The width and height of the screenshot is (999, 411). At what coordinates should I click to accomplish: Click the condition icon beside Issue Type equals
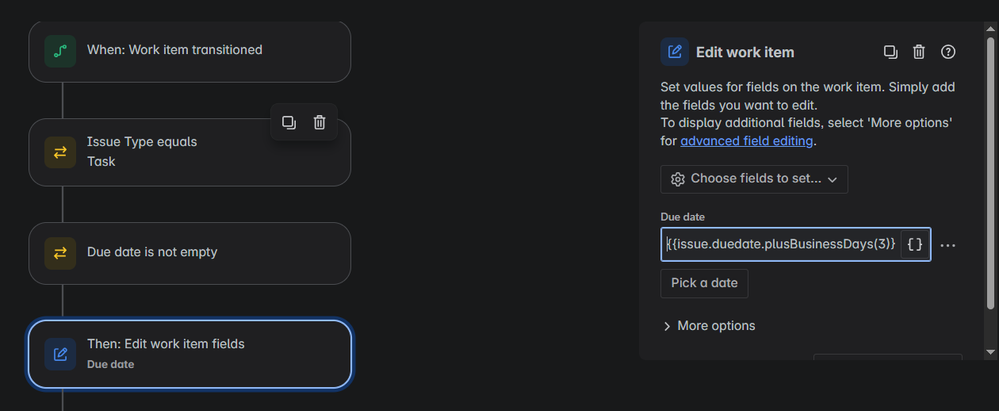(61, 152)
